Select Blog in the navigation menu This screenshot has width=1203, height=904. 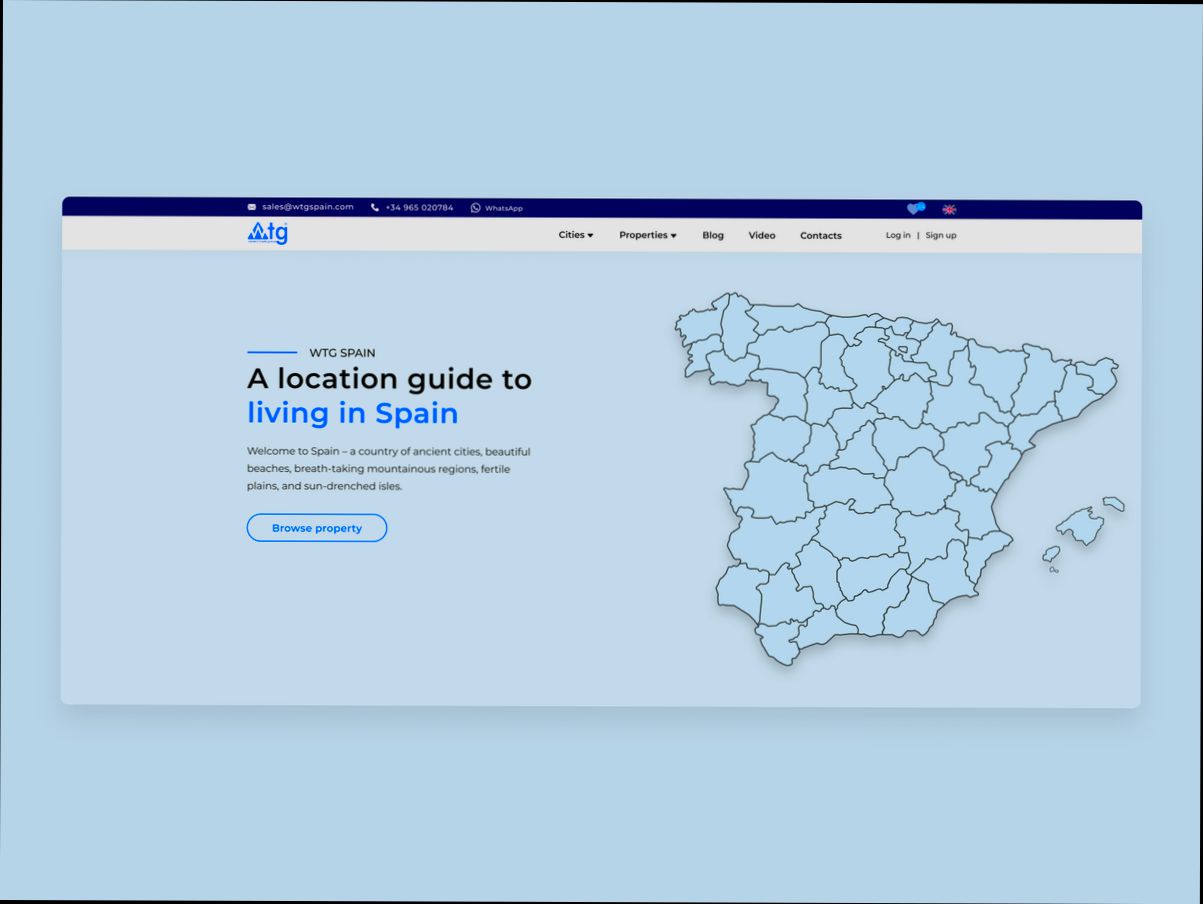pos(713,235)
